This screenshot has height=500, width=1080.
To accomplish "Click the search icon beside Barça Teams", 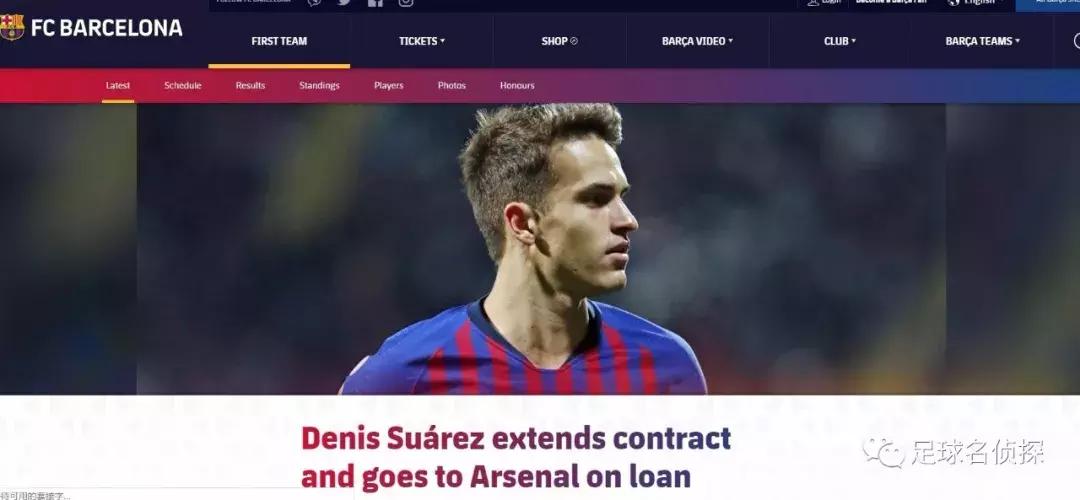I will pyautogui.click(x=1077, y=41).
